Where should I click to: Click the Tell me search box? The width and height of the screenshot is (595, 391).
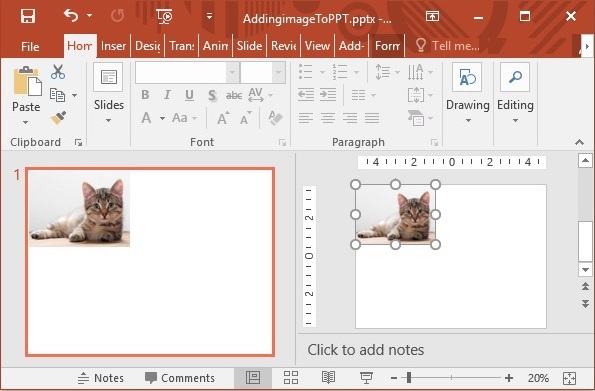(x=448, y=46)
